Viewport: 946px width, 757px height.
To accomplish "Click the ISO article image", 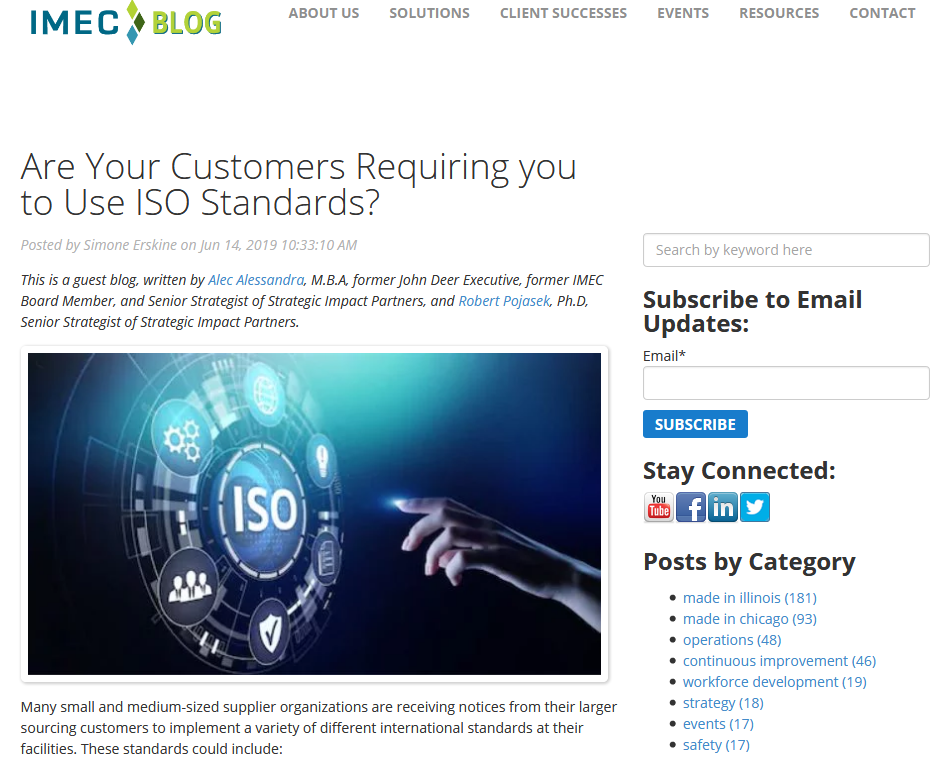I will click(x=314, y=514).
